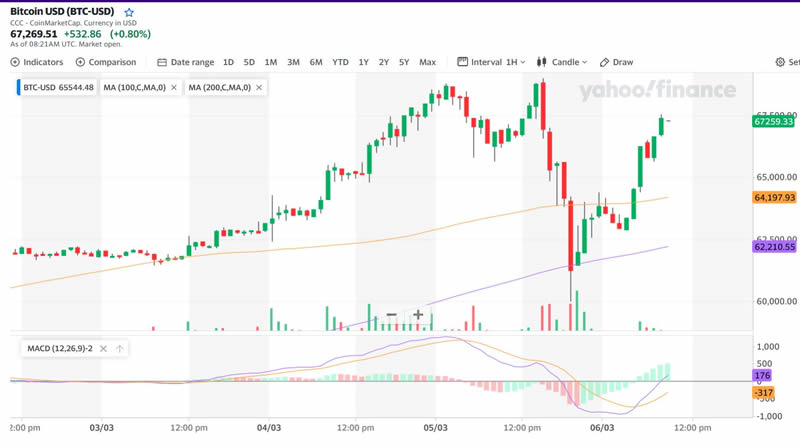Remove the MA (200,C,MA,0) indicator

coord(258,88)
